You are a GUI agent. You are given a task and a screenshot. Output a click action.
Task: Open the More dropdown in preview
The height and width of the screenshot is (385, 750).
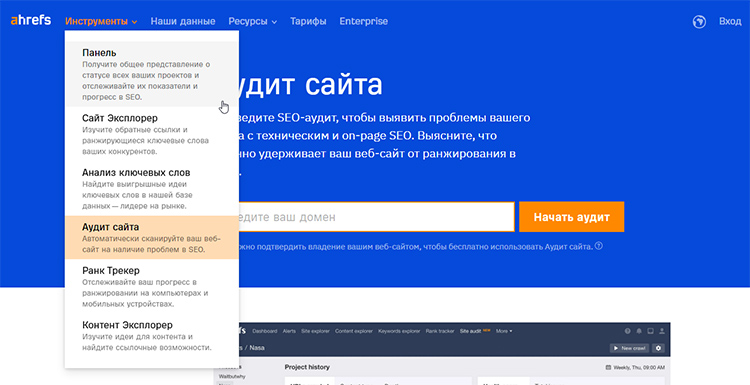(504, 331)
